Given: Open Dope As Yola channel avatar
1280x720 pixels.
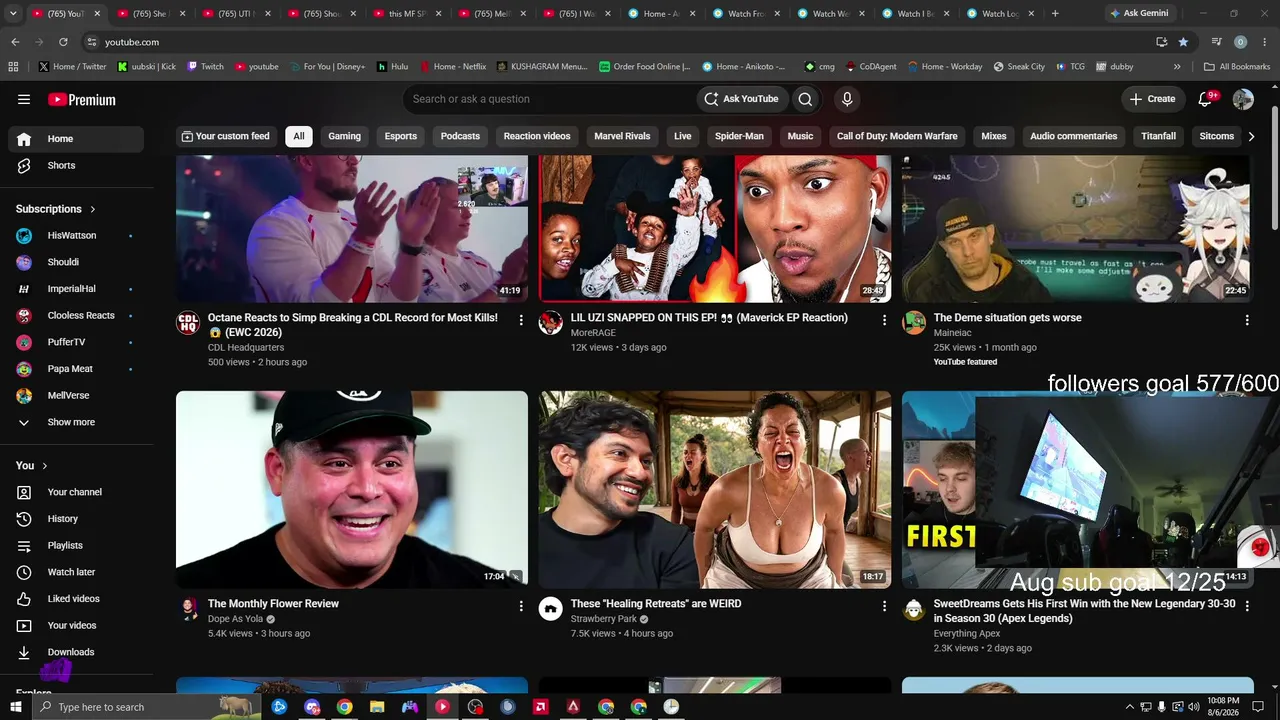Looking at the screenshot, I should click(x=188, y=608).
